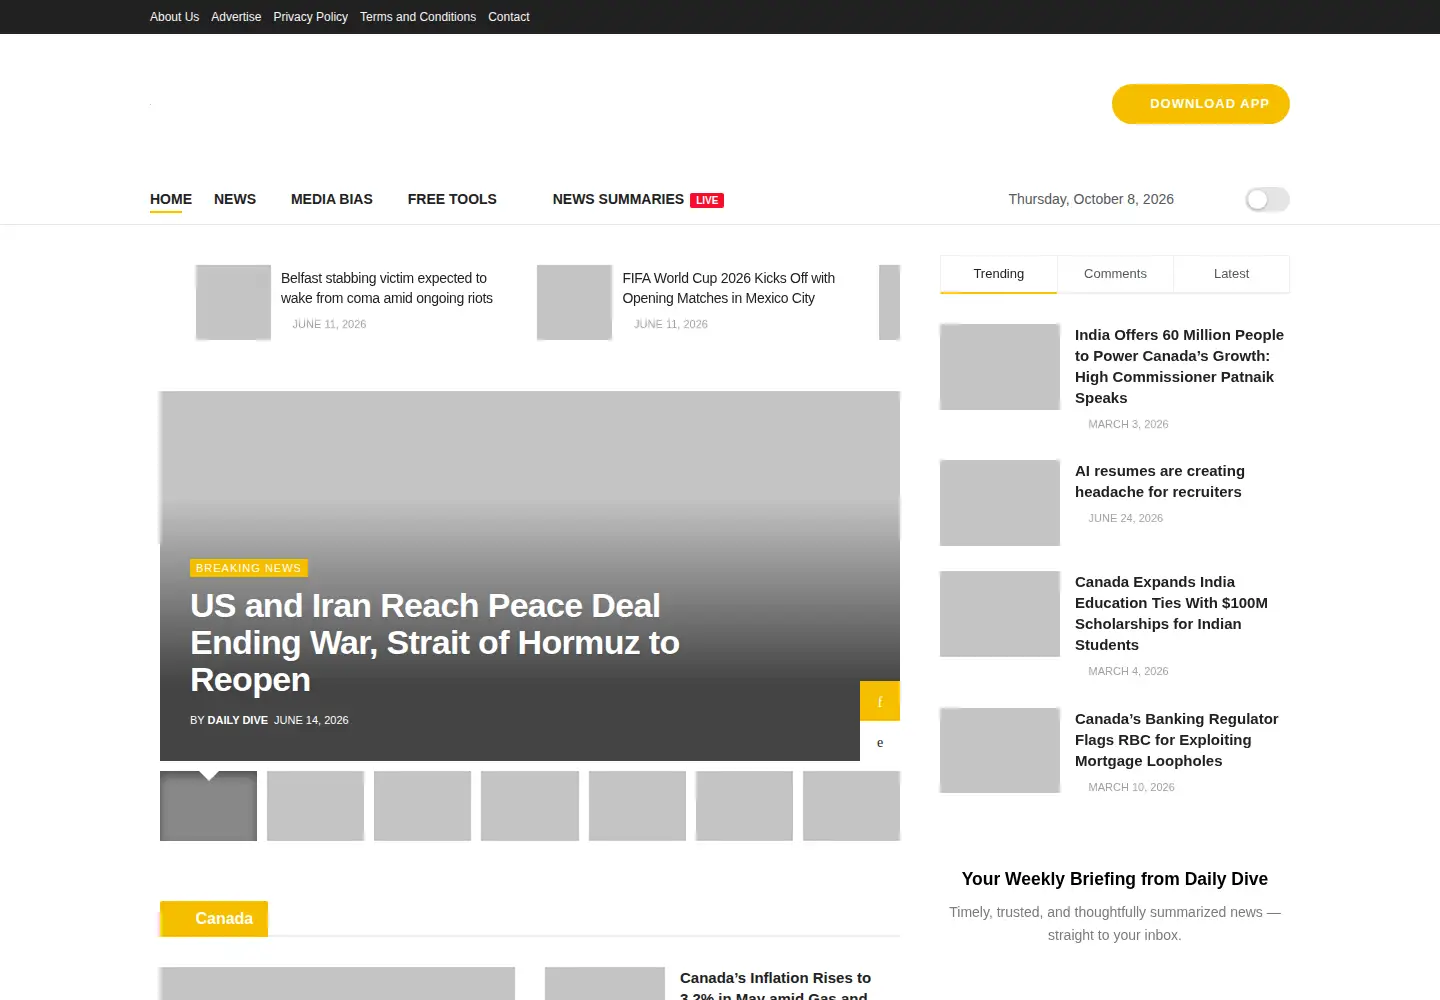The width and height of the screenshot is (1440, 1000).
Task: Read India Offers 60 Million People article
Action: click(x=1179, y=366)
